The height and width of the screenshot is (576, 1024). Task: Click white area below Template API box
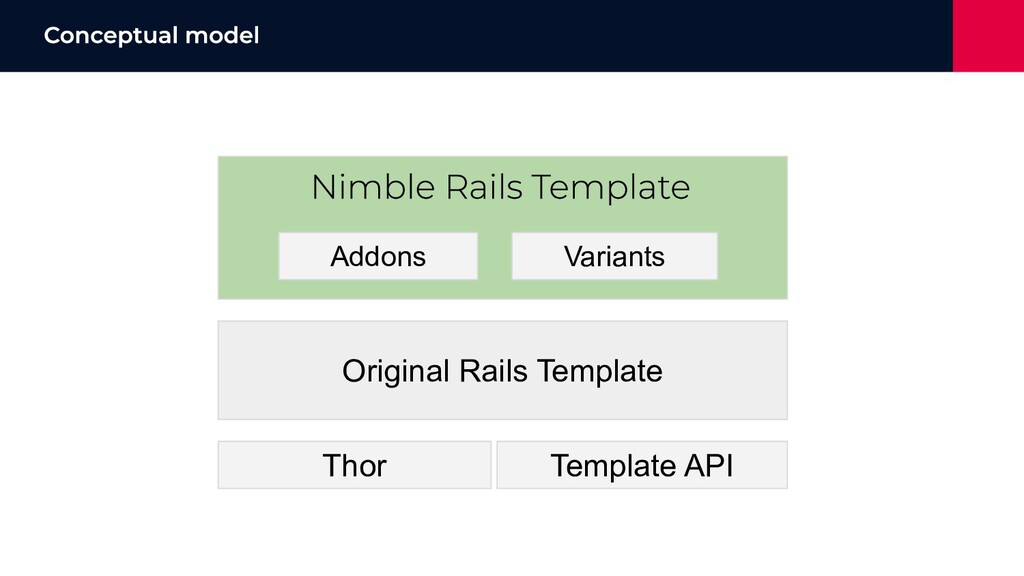[642, 529]
